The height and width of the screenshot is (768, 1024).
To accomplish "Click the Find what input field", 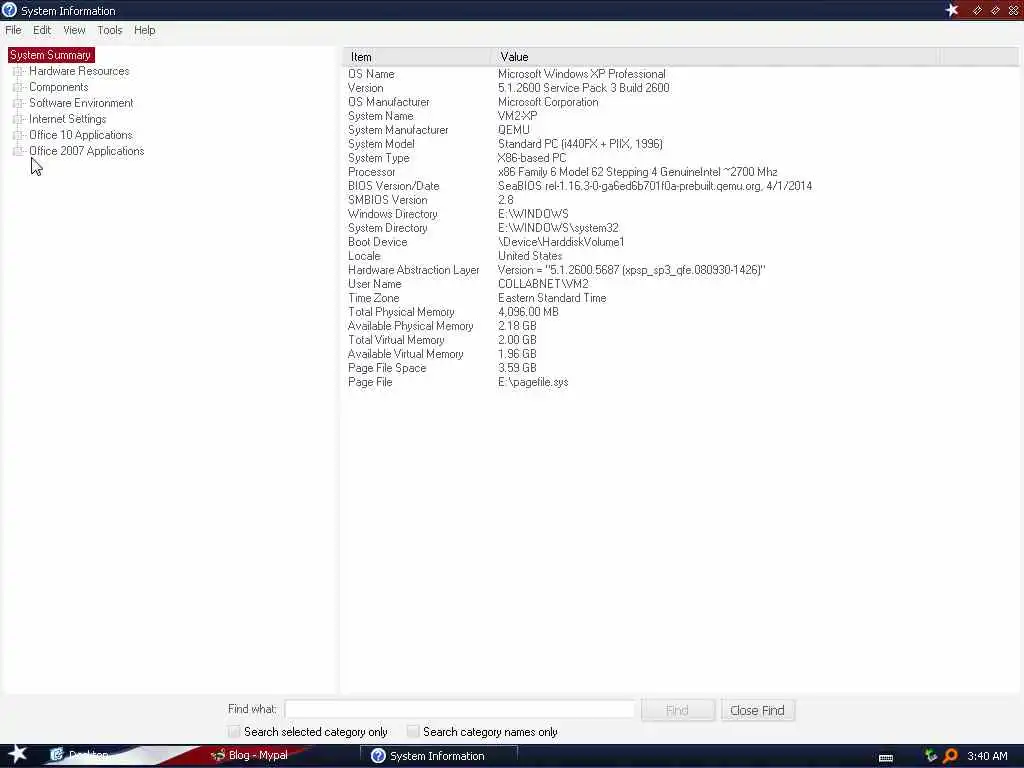I will (x=460, y=709).
